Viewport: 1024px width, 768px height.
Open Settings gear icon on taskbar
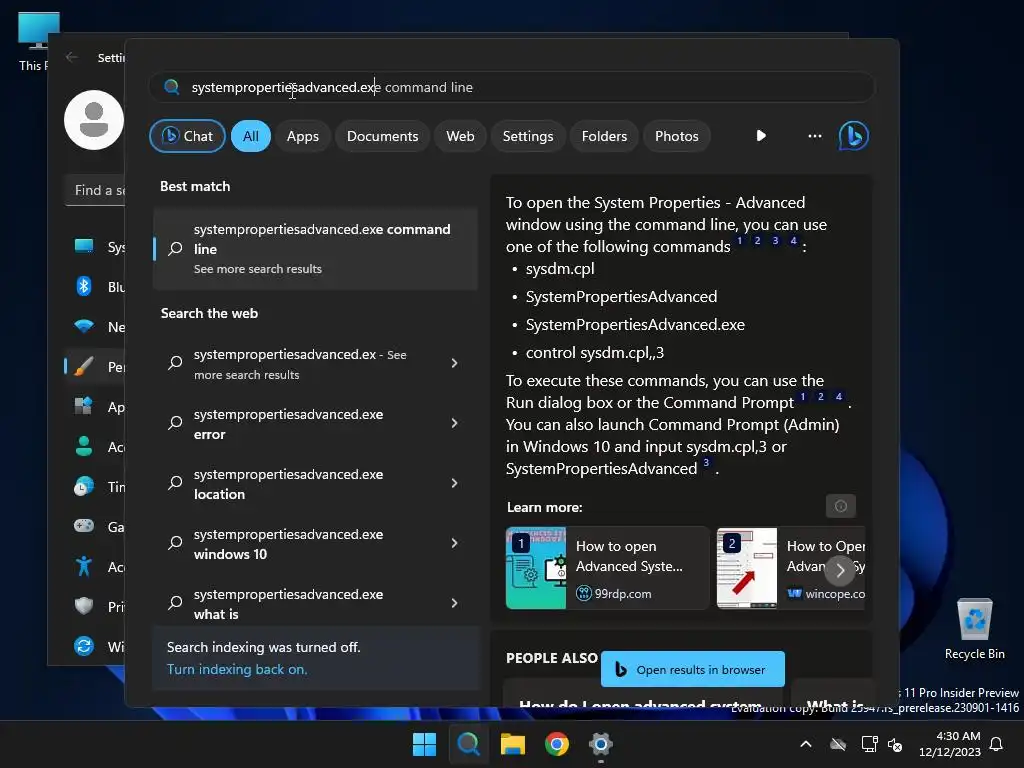tap(601, 744)
